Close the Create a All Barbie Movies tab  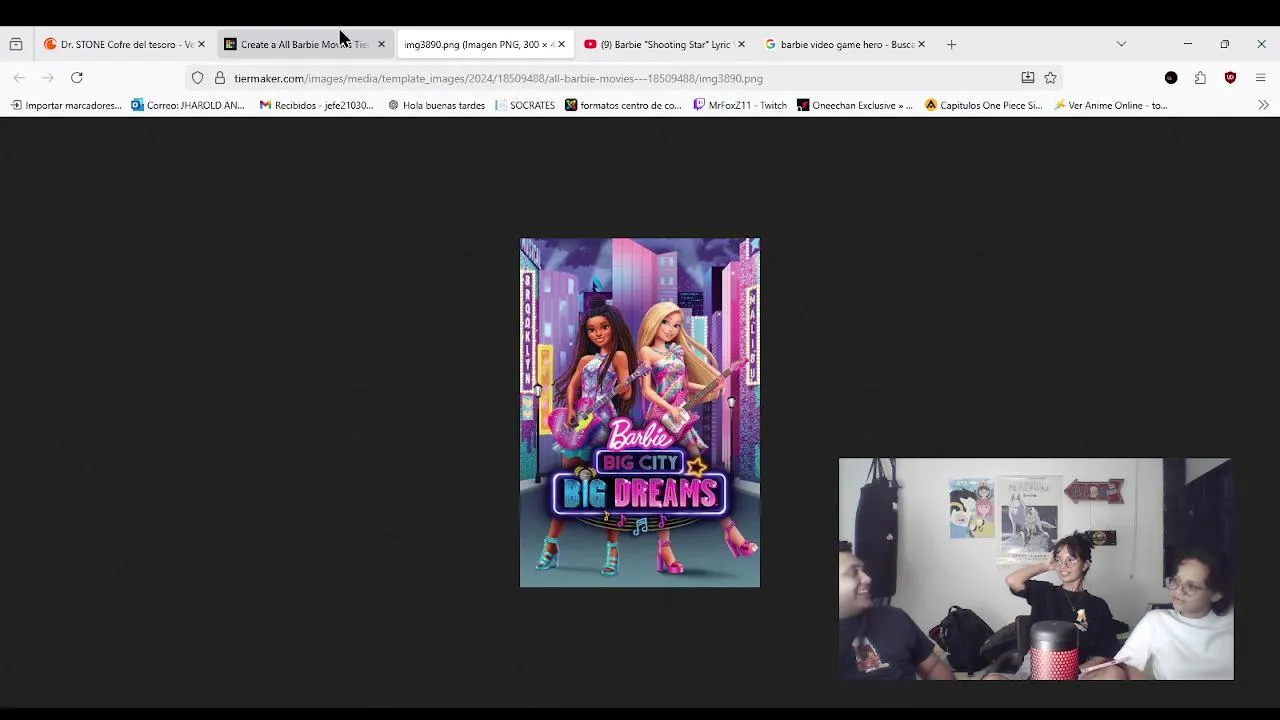click(x=381, y=44)
